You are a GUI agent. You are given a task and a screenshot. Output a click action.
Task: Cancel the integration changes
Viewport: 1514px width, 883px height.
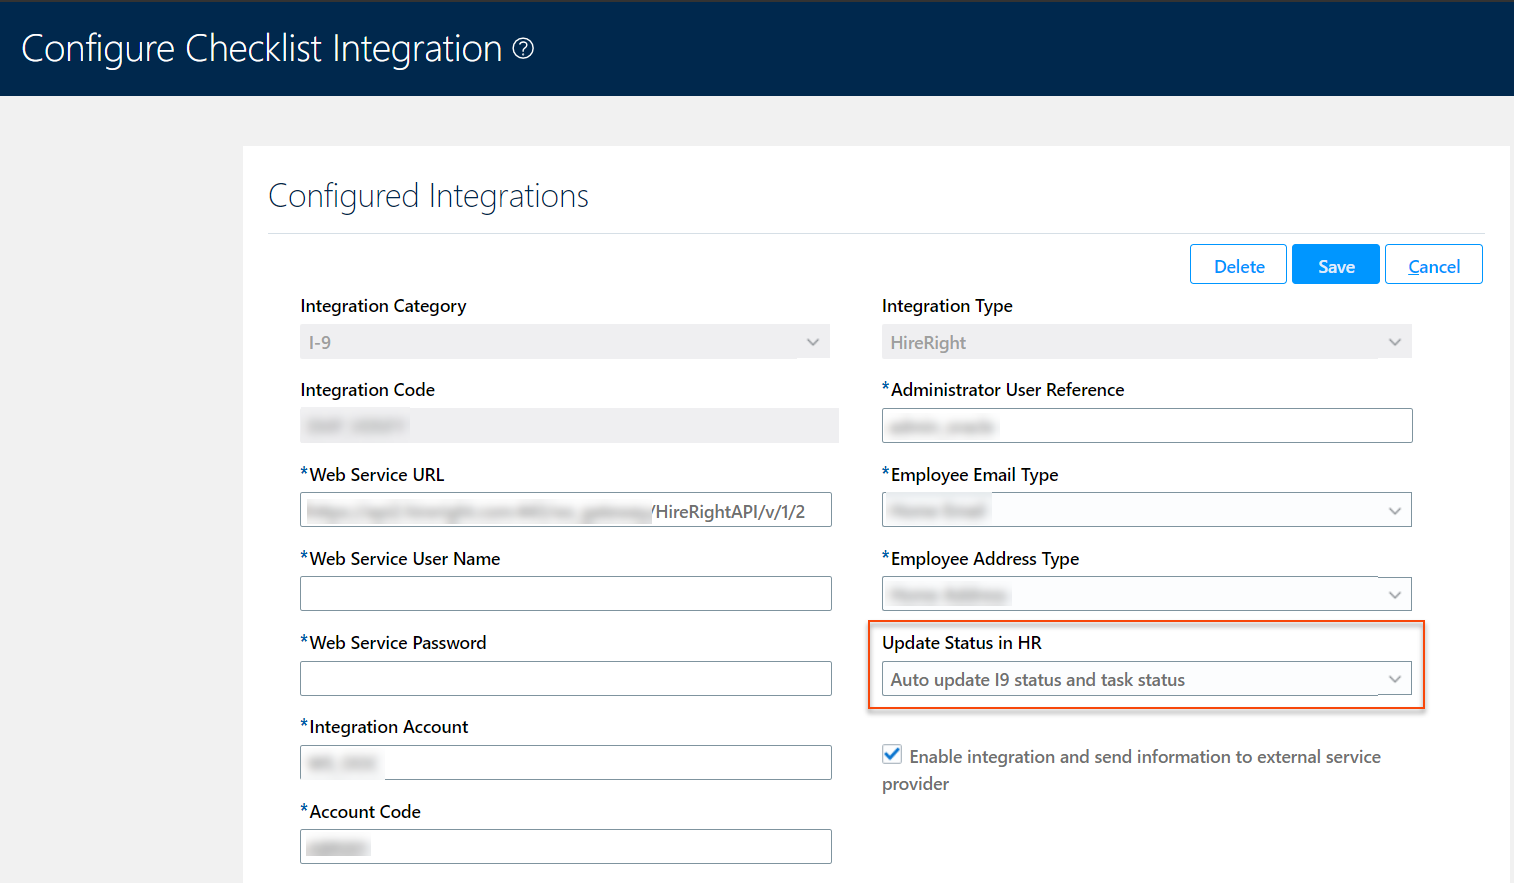1433,264
